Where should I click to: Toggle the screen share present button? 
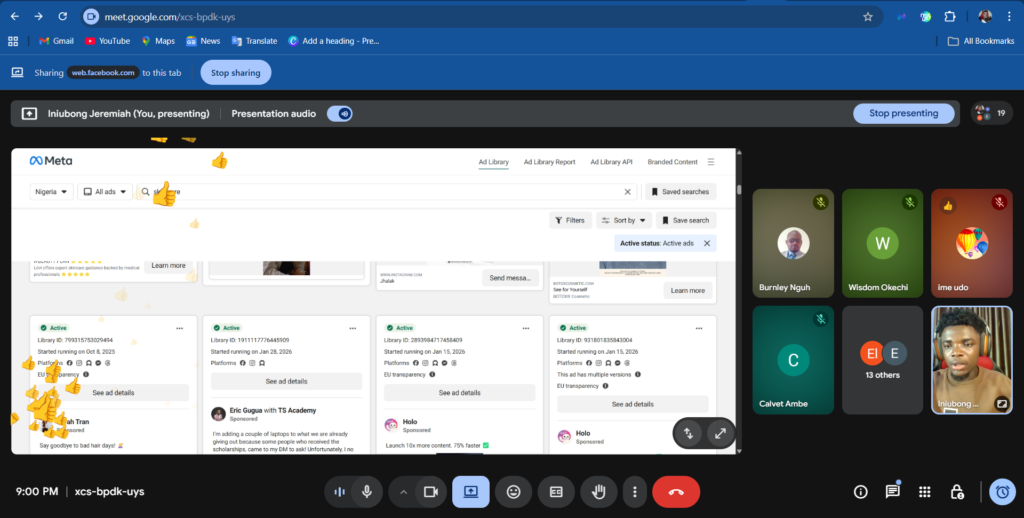tap(470, 492)
